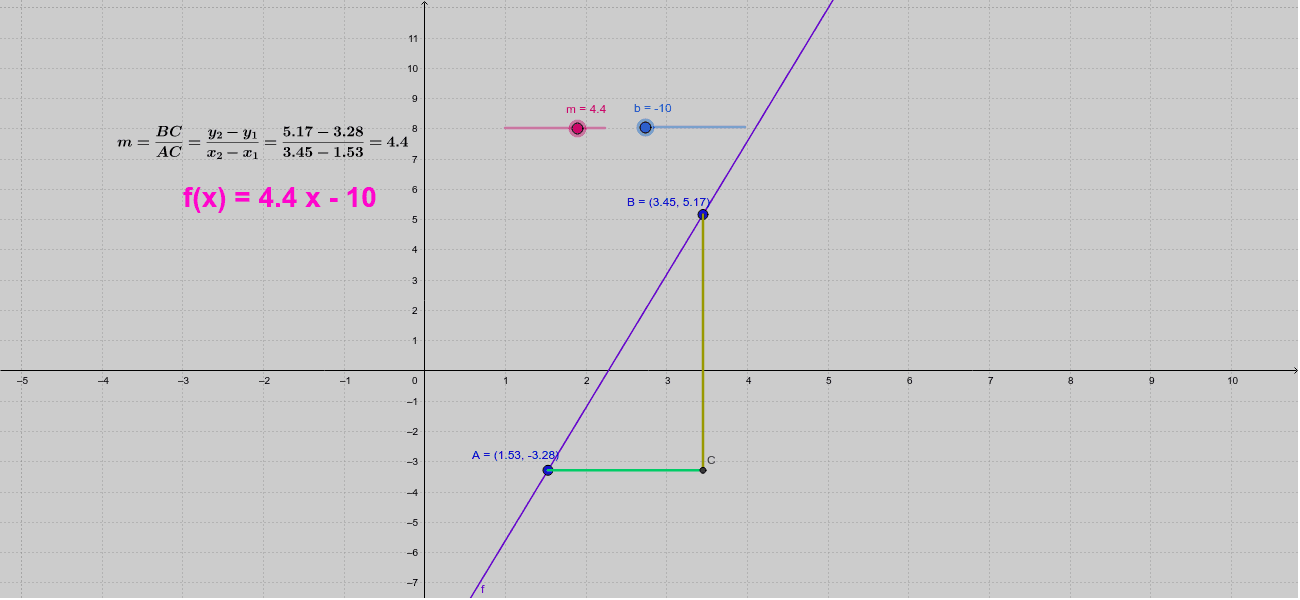This screenshot has width=1300, height=600.
Task: Click the slope formula m = BC/AC text
Action: [x=263, y=142]
